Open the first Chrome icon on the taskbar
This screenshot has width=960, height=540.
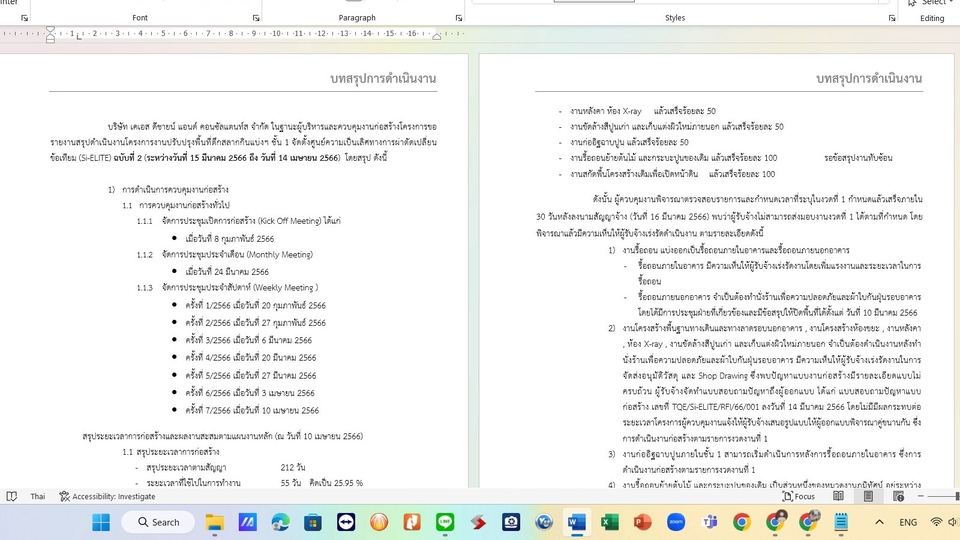(x=742, y=522)
